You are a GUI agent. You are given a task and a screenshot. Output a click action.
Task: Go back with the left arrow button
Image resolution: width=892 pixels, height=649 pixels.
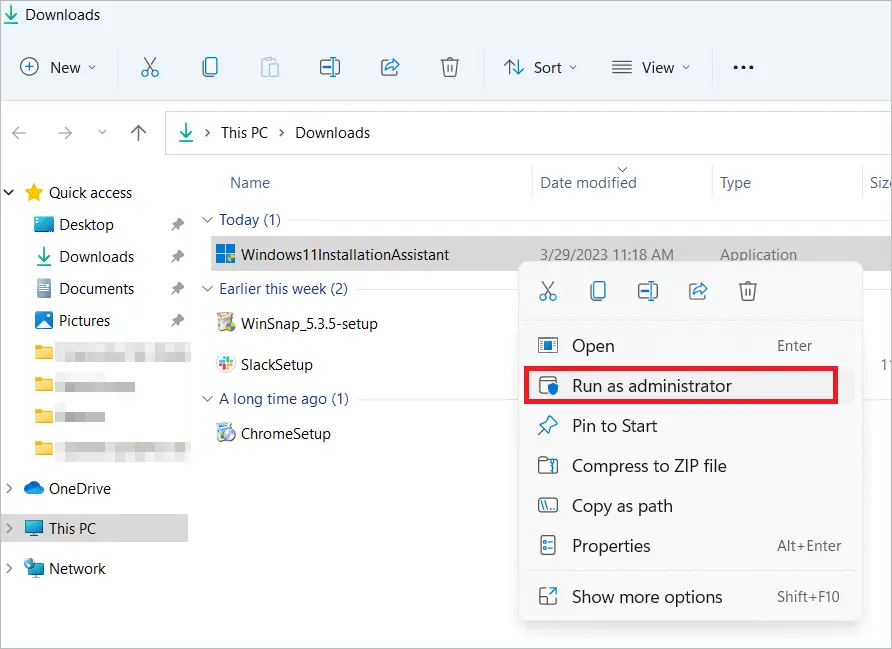pos(19,133)
